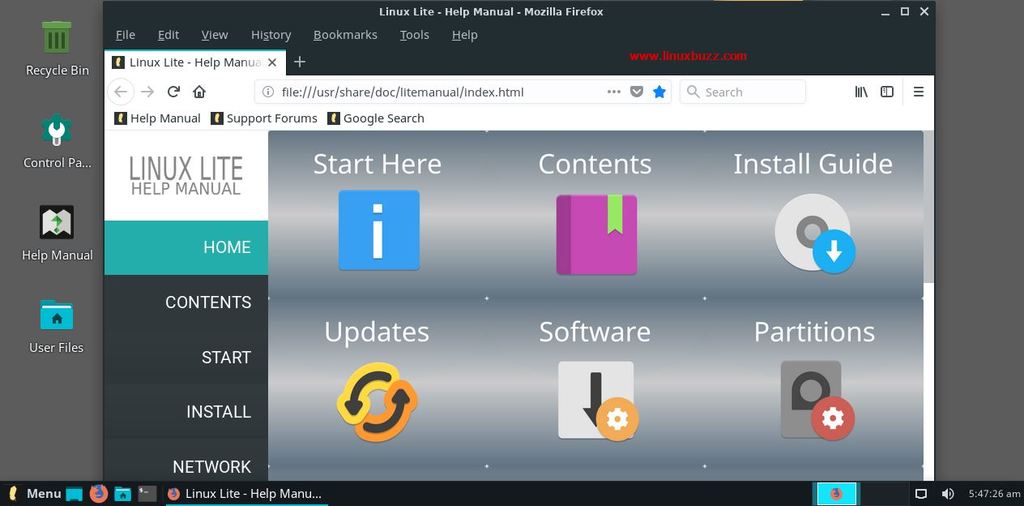Open the Start Here info icon
The width and height of the screenshot is (1024, 506).
[379, 230]
